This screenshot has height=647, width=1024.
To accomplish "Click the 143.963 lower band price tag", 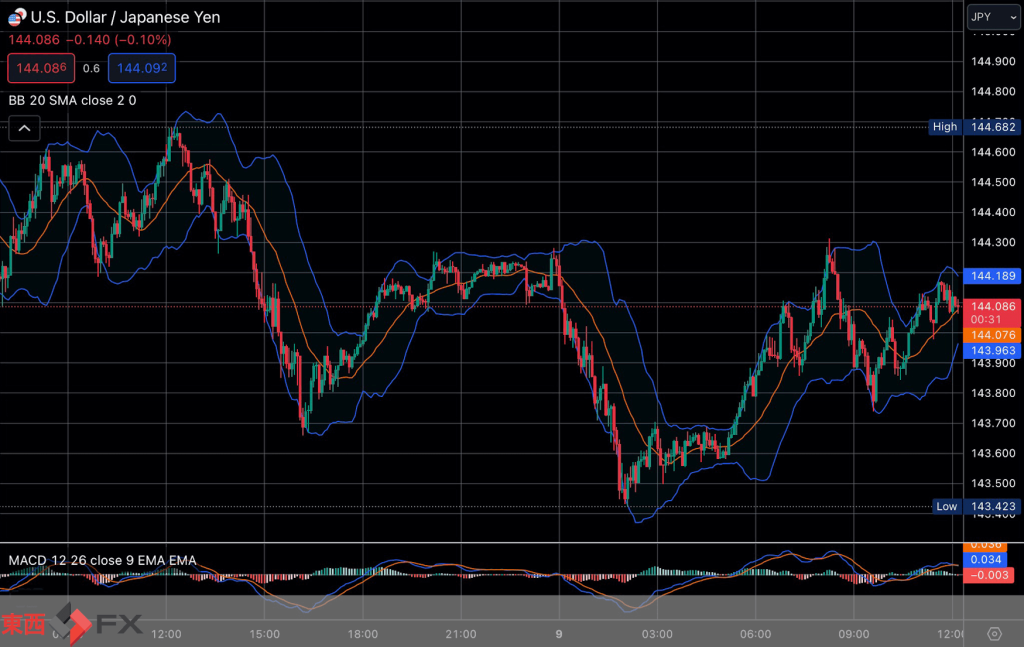I will 993,351.
